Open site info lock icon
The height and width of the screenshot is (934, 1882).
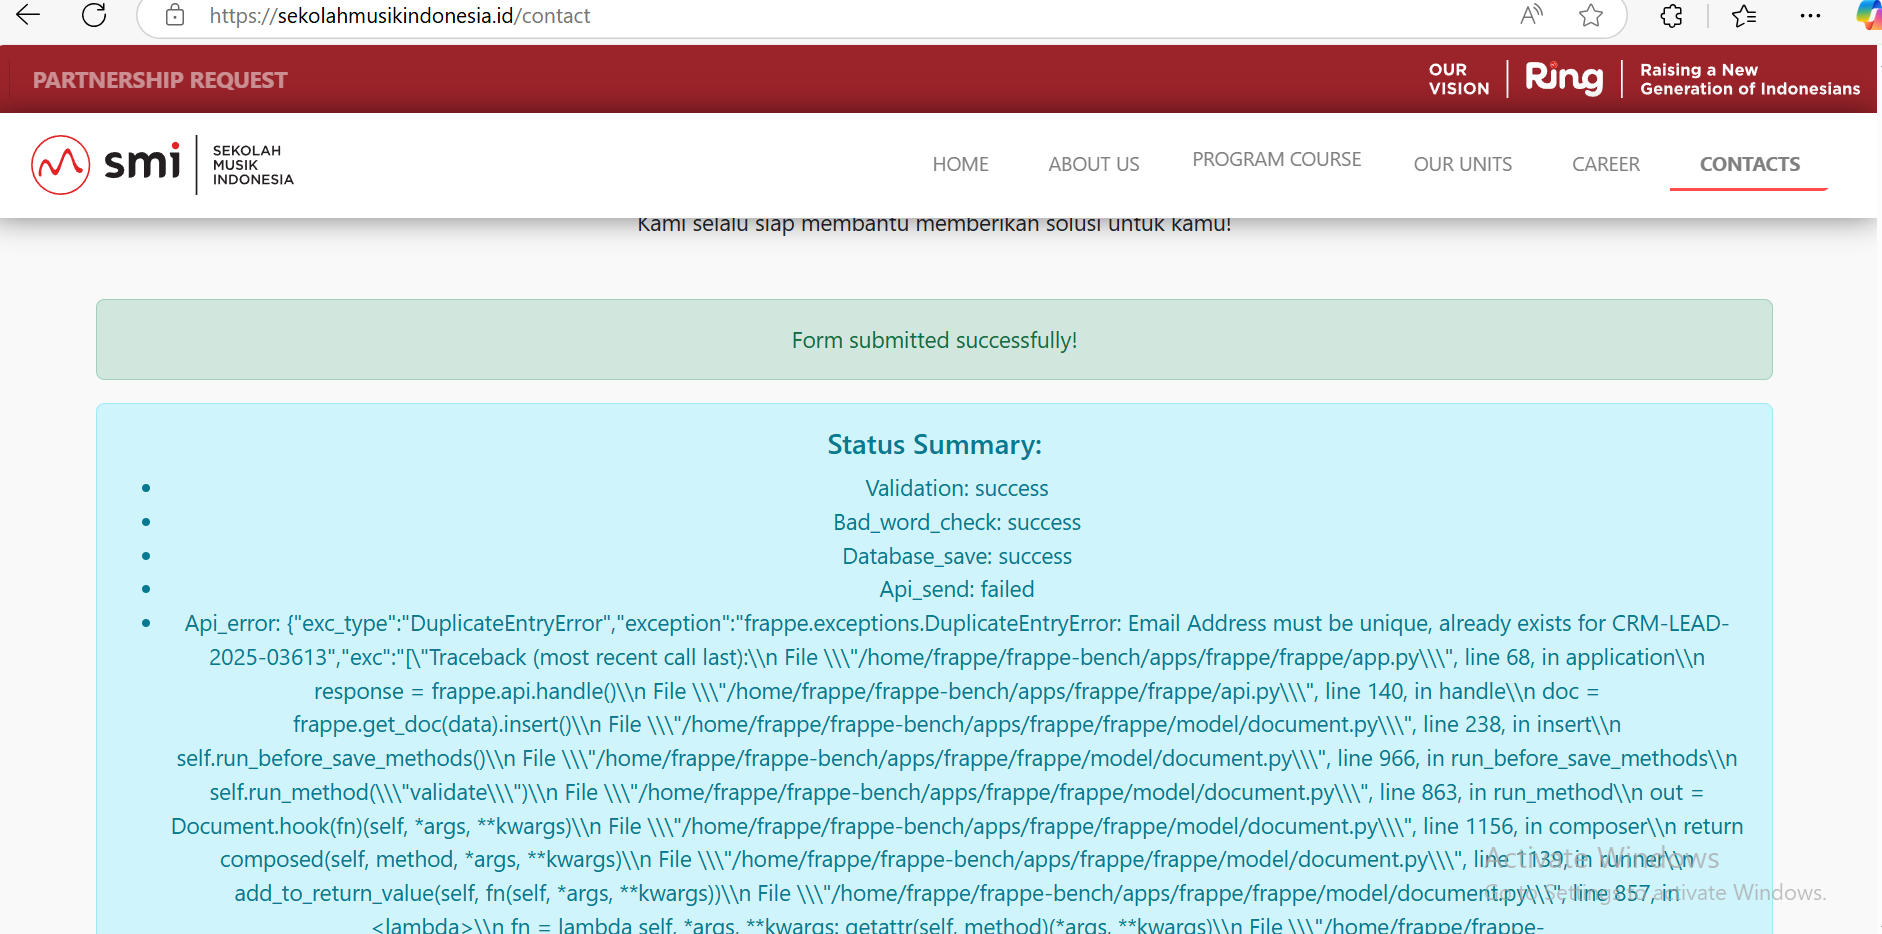175,15
